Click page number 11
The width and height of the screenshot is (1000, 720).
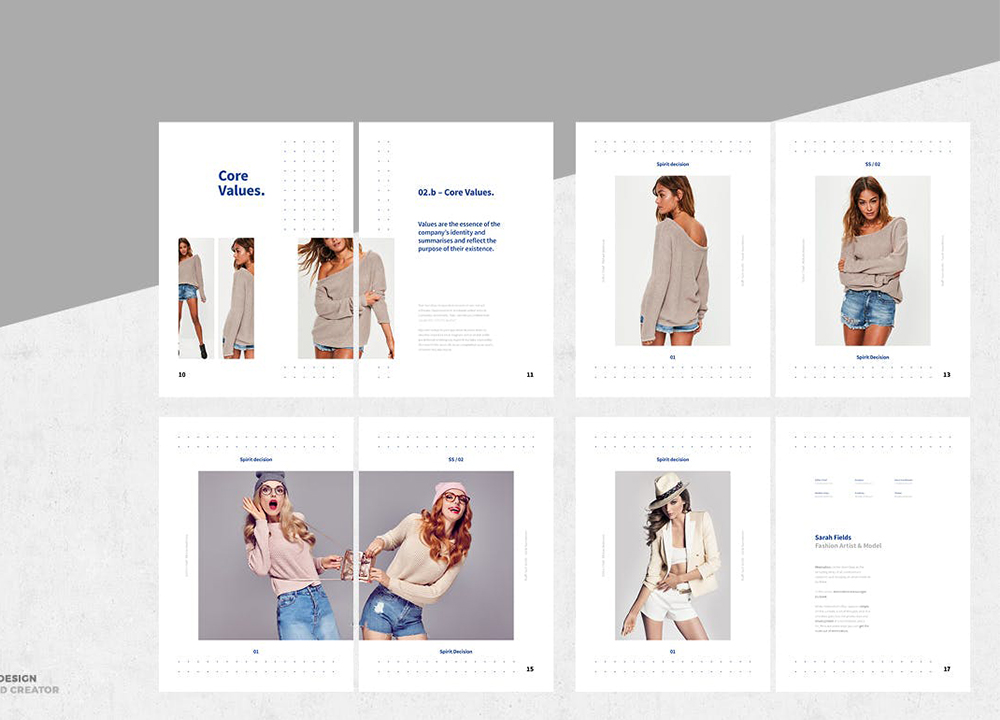[x=530, y=375]
